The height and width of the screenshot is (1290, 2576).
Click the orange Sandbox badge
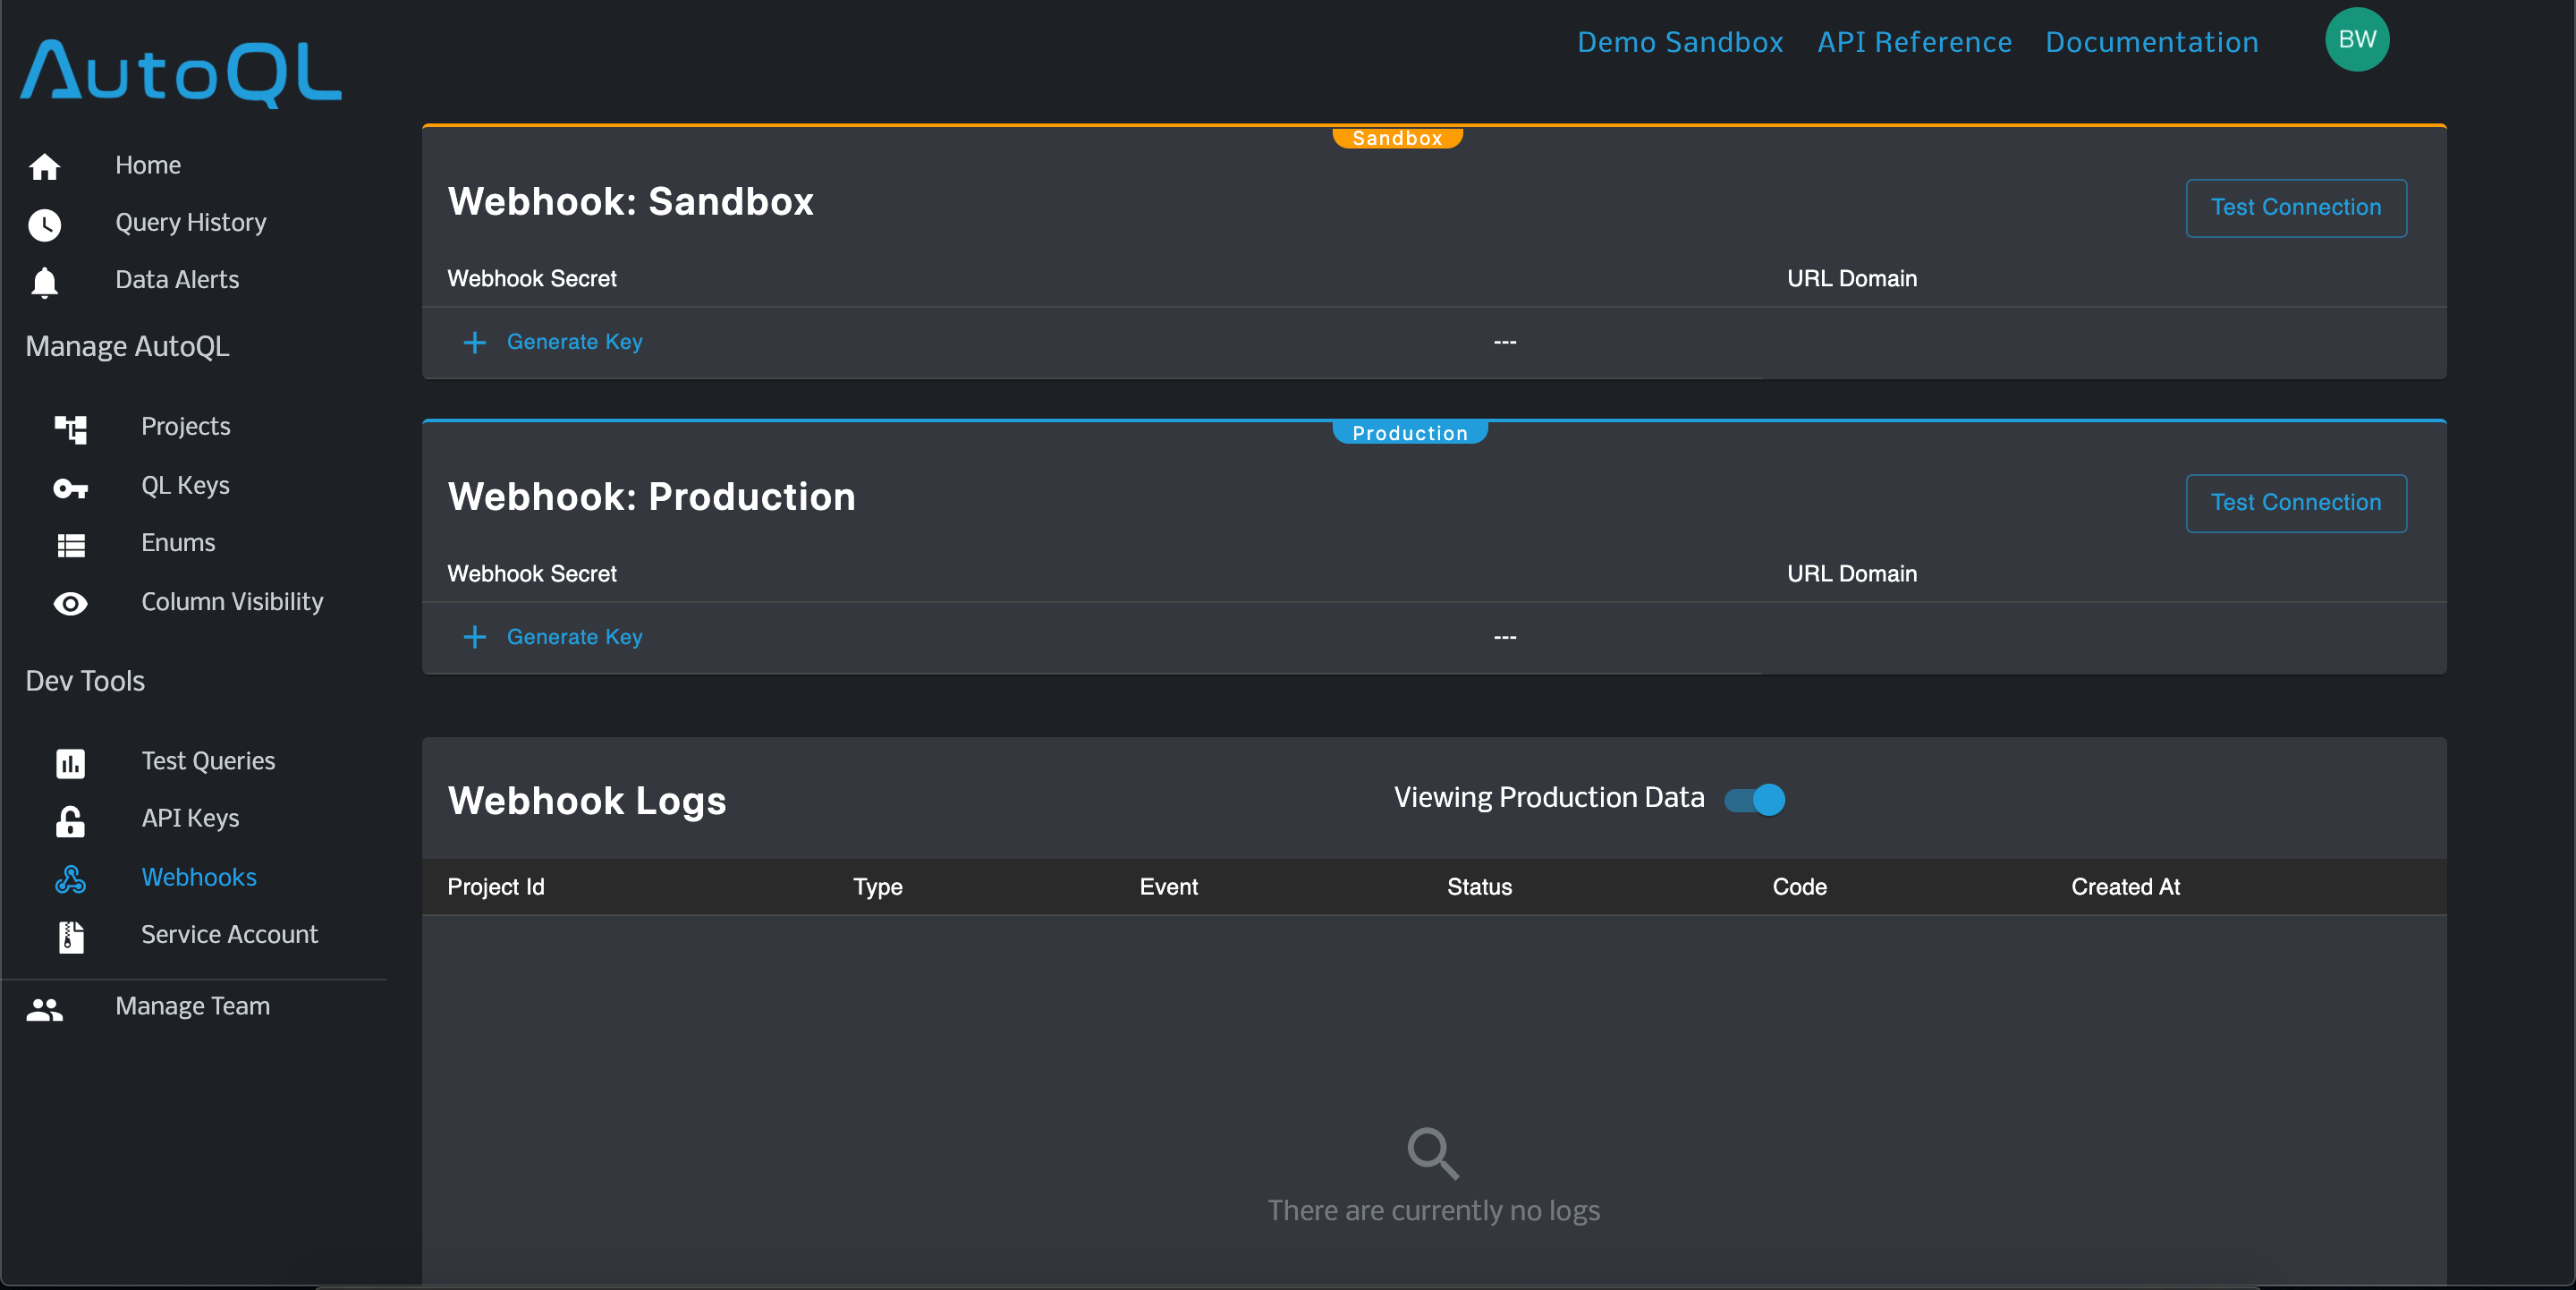tap(1397, 138)
